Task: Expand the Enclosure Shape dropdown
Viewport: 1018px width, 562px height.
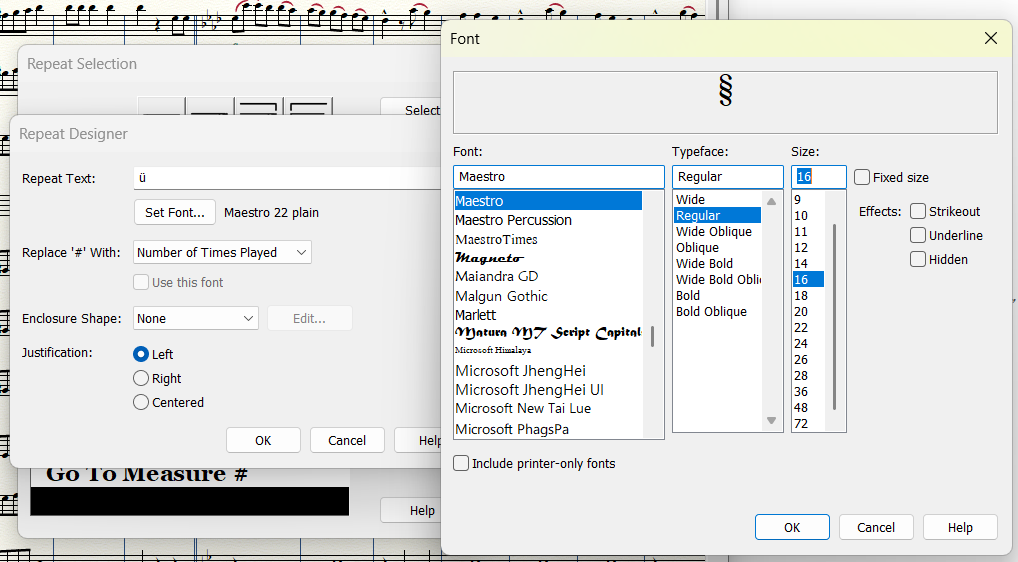Action: [195, 318]
